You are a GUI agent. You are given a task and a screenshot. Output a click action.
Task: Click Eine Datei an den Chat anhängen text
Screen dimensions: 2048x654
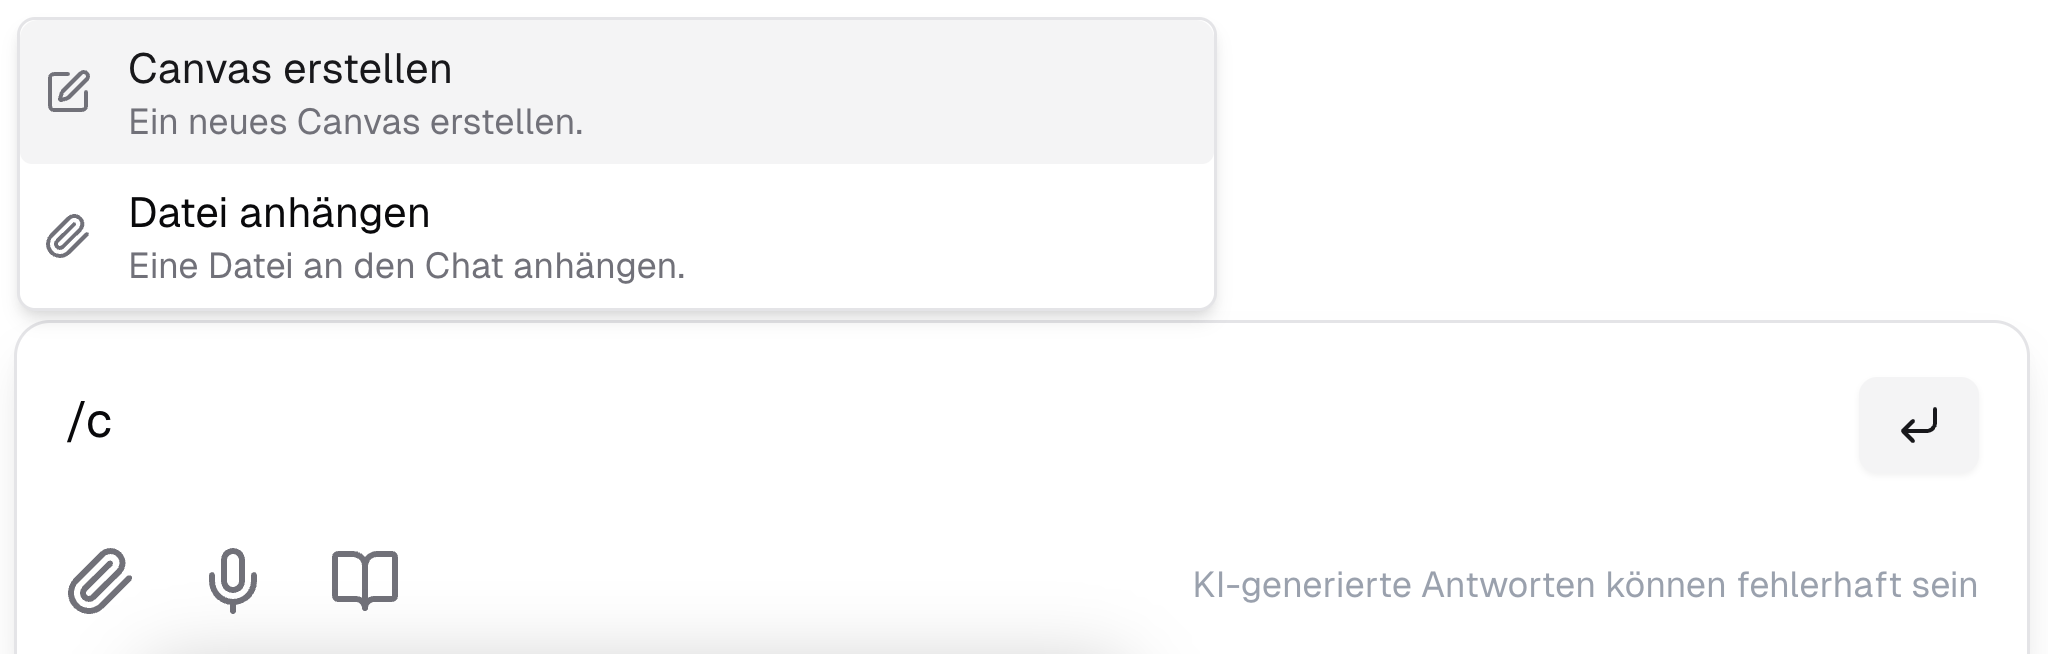tap(407, 267)
